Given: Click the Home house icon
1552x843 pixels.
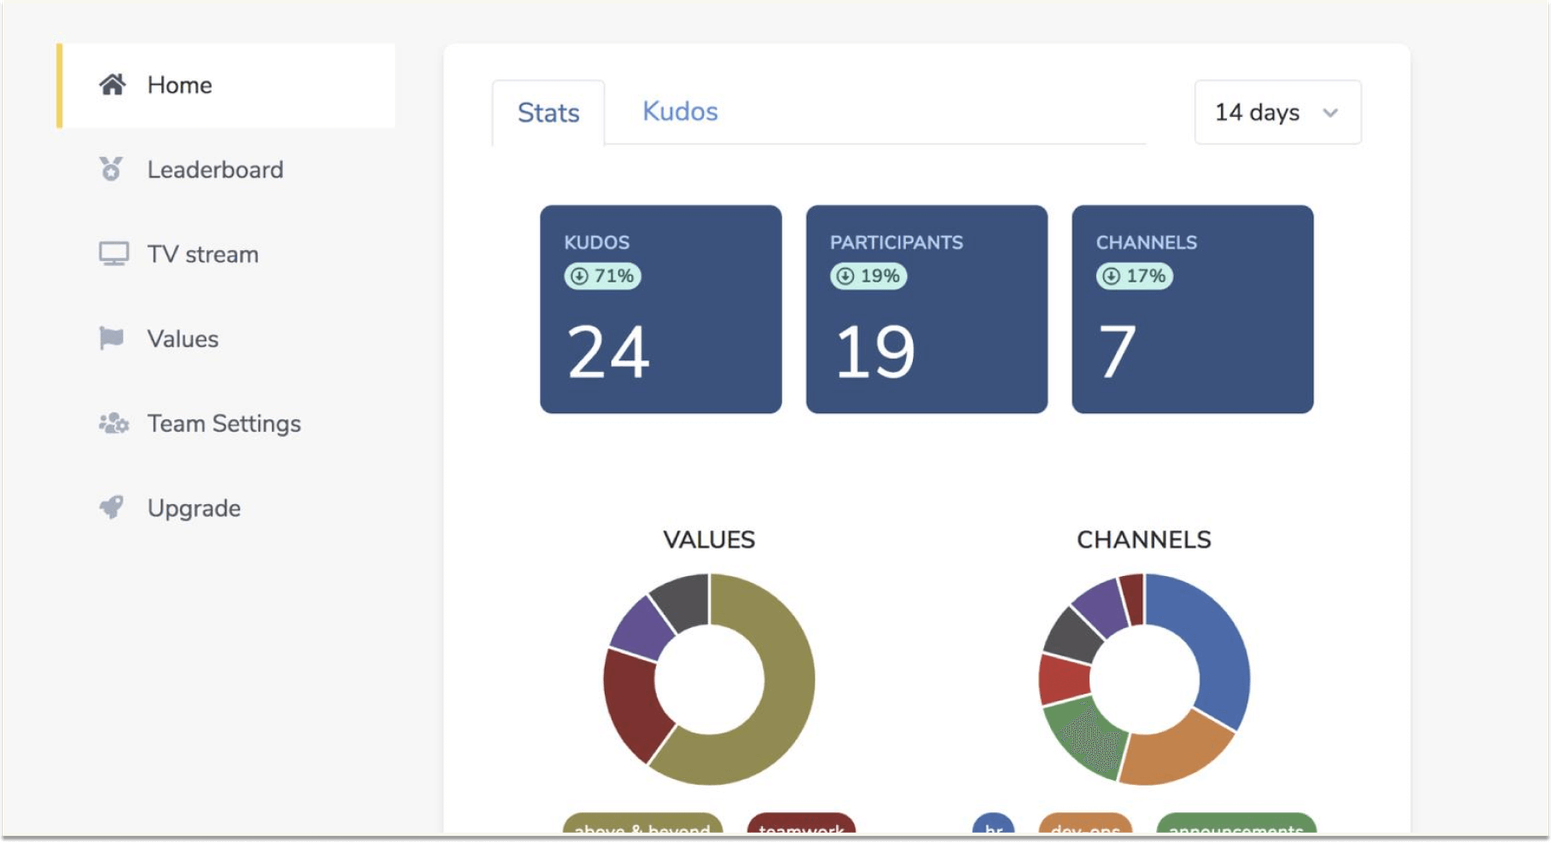Looking at the screenshot, I should 112,85.
